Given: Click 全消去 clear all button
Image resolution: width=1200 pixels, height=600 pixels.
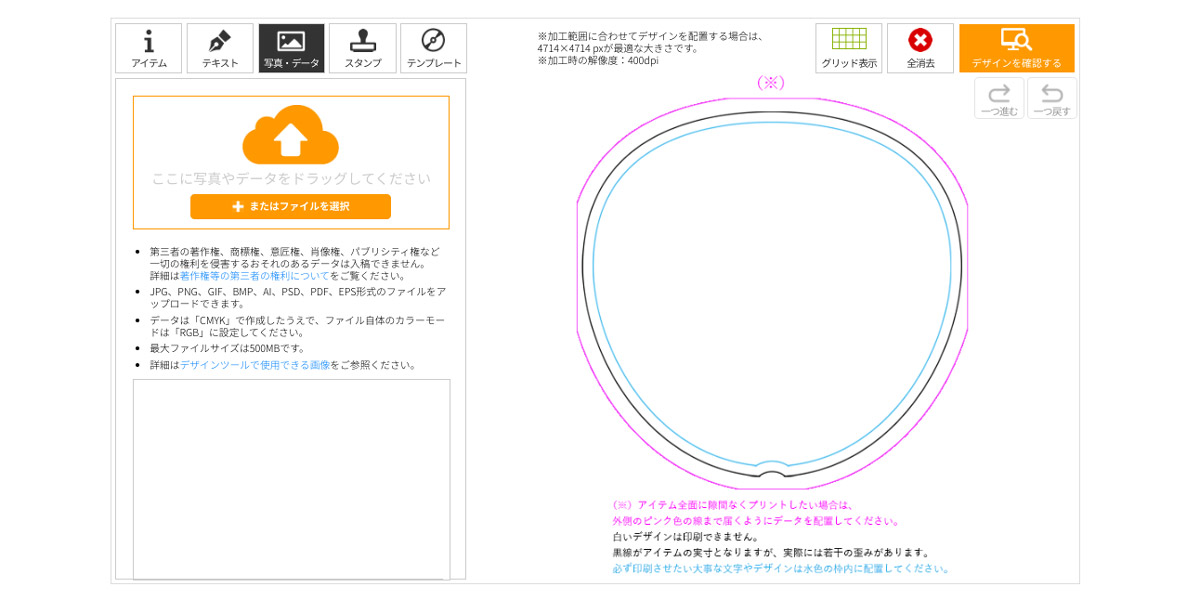Looking at the screenshot, I should [x=920, y=48].
